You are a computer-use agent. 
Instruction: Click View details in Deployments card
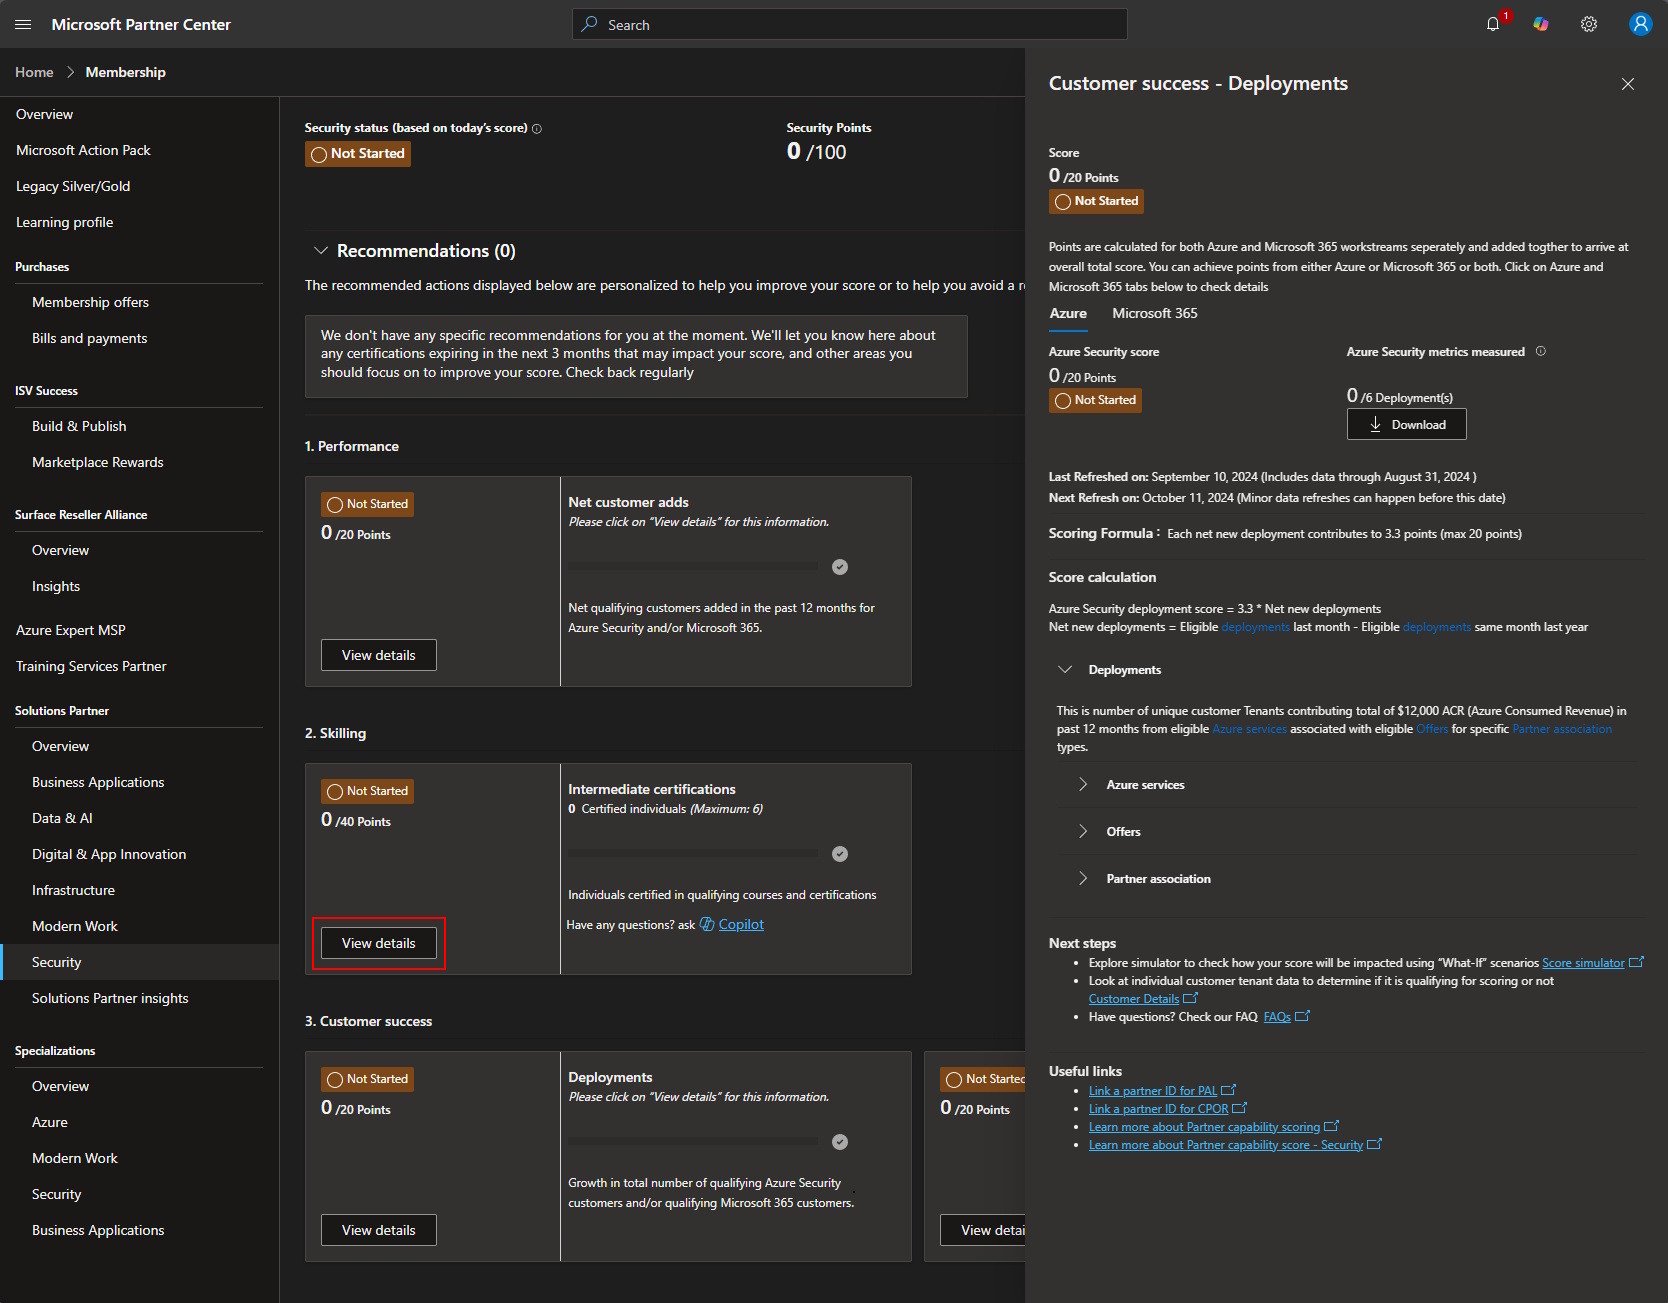[x=379, y=1230]
